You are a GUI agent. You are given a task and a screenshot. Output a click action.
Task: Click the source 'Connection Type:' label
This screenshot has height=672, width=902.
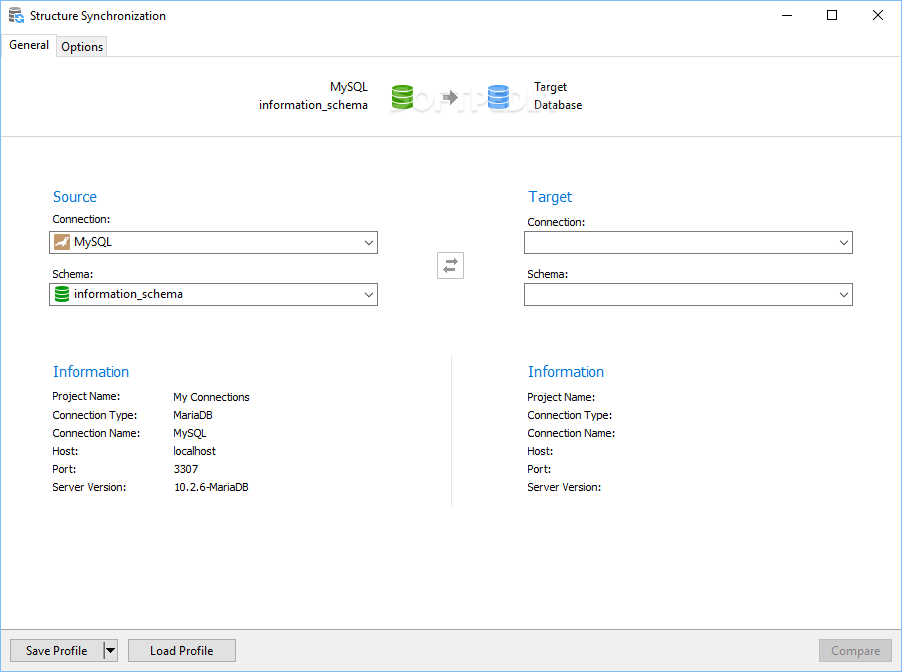point(95,415)
